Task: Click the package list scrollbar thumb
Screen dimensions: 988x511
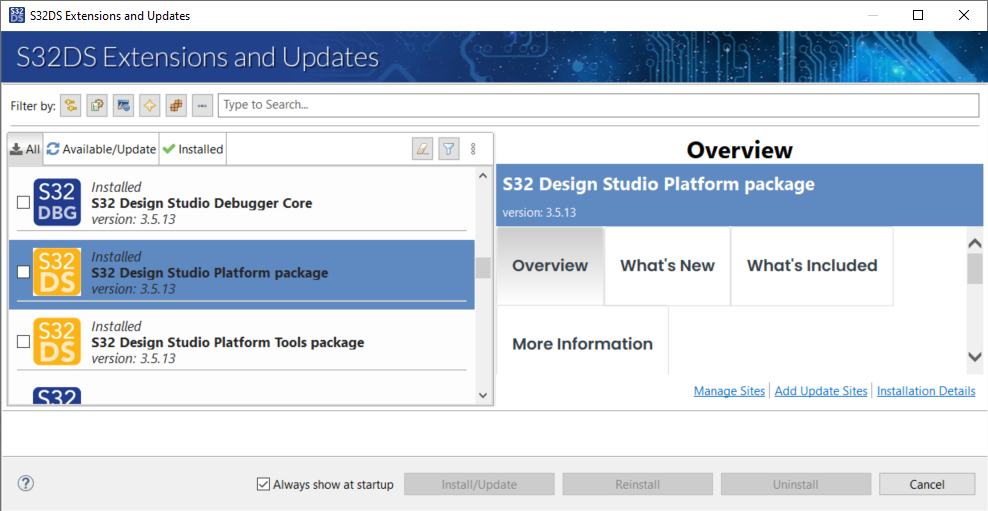Action: click(483, 268)
